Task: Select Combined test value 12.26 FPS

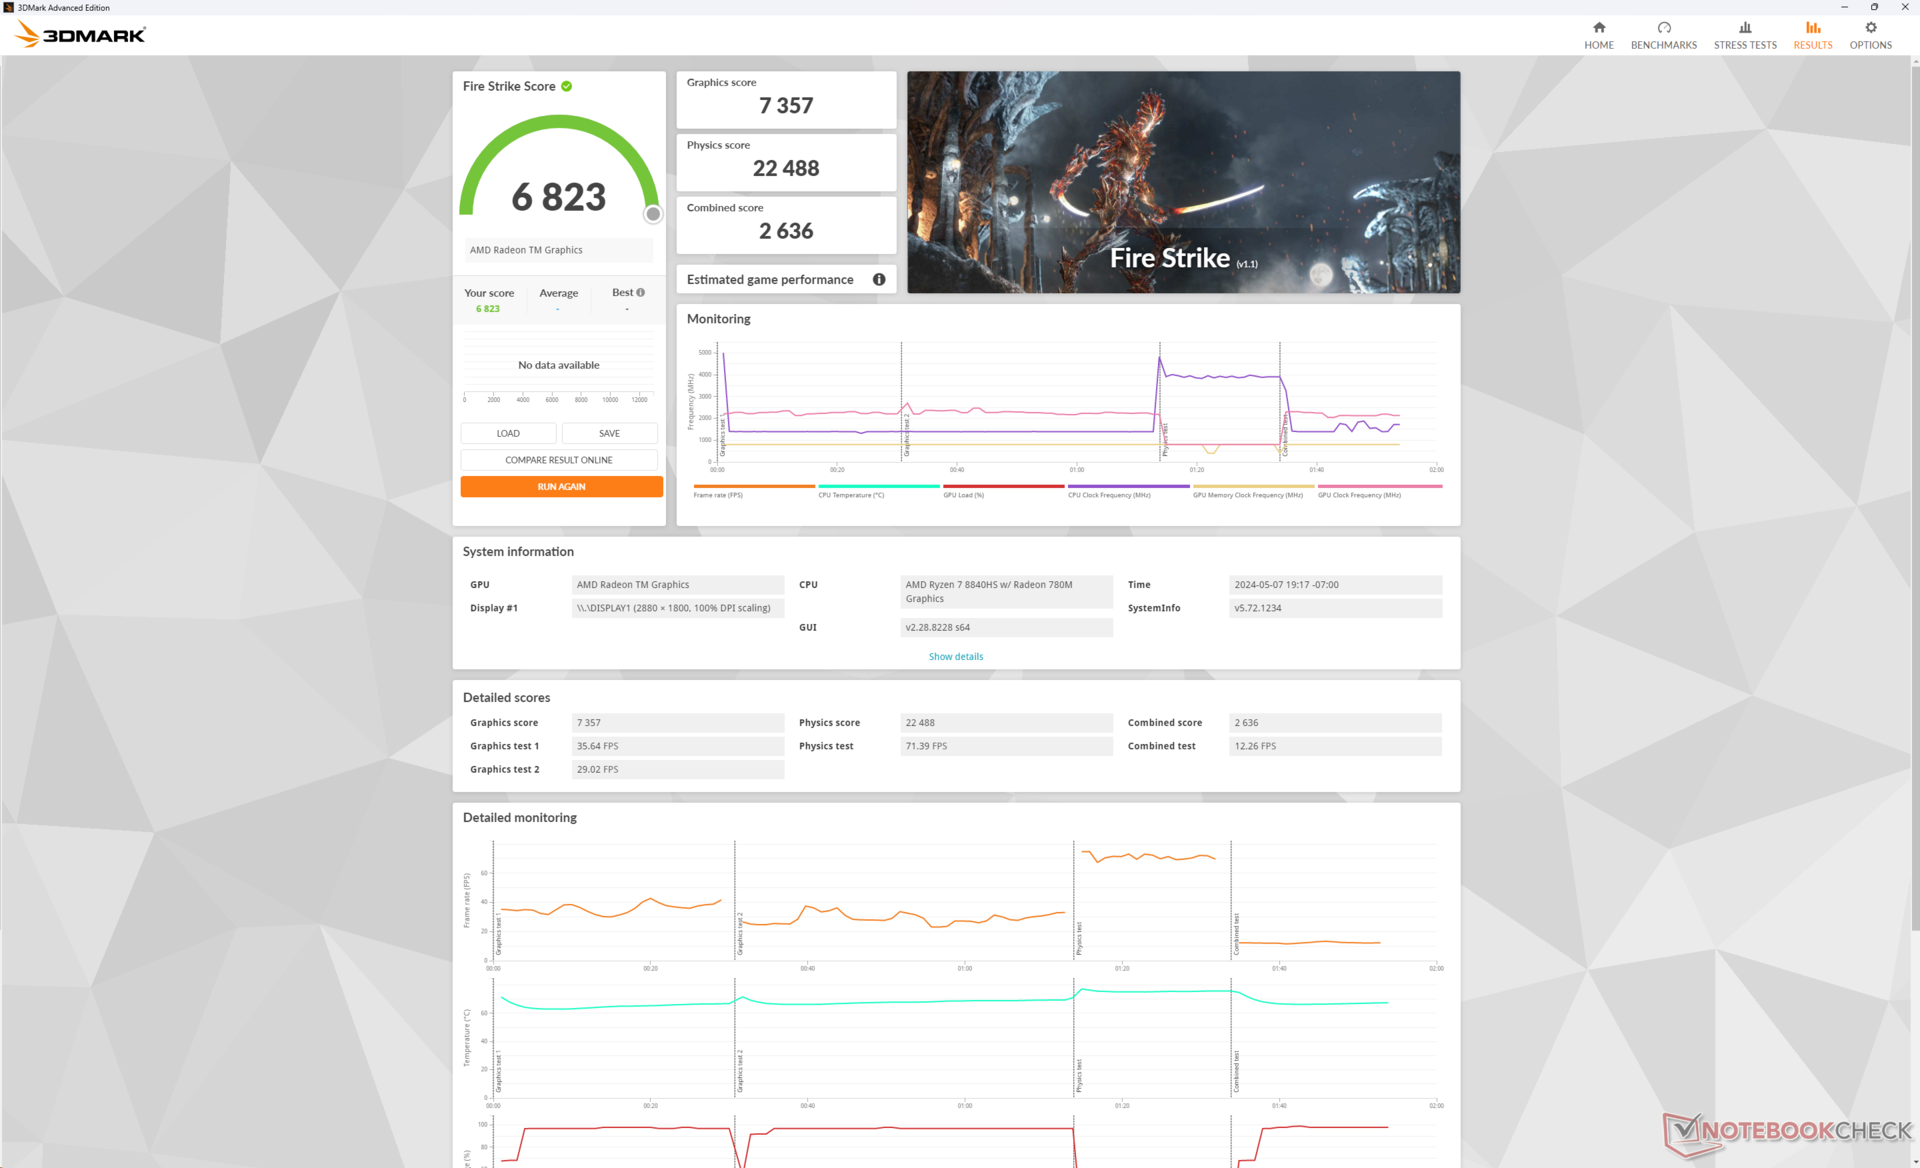Action: (x=1335, y=746)
